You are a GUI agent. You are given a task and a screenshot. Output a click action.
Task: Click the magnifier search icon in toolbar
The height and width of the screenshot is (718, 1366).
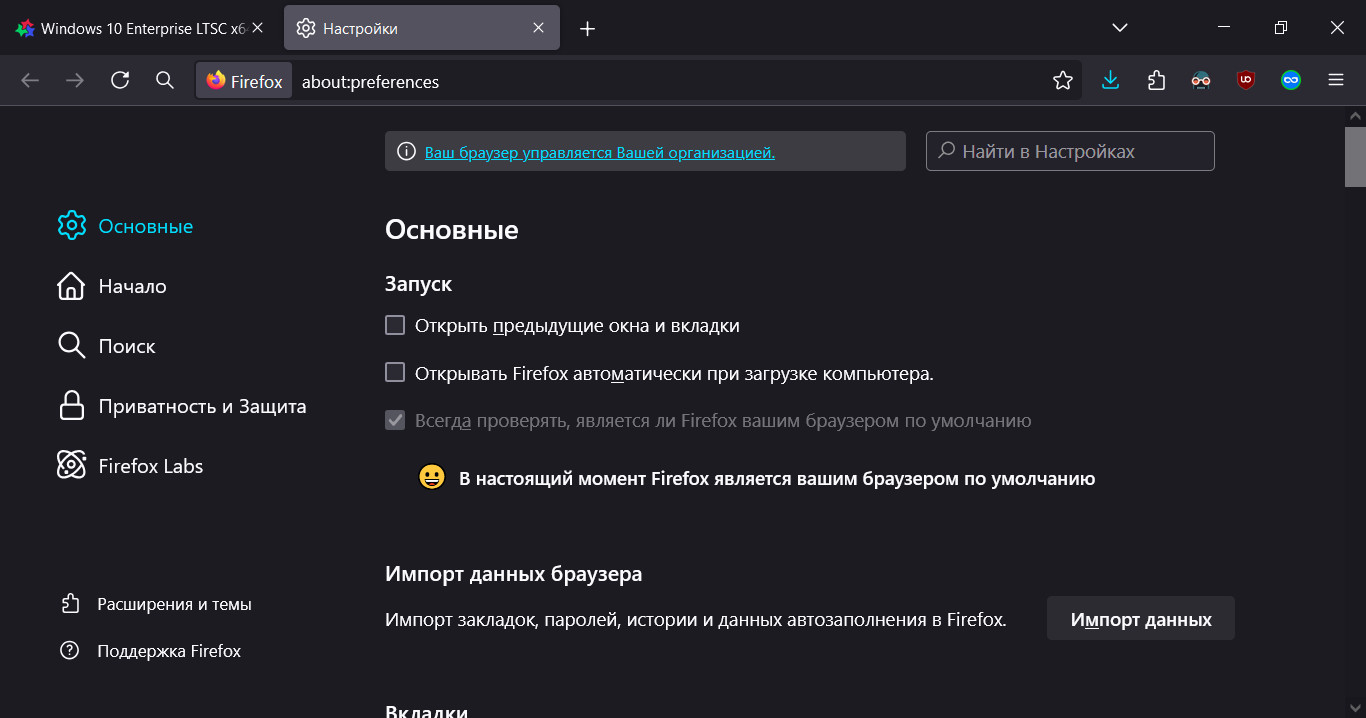165,81
